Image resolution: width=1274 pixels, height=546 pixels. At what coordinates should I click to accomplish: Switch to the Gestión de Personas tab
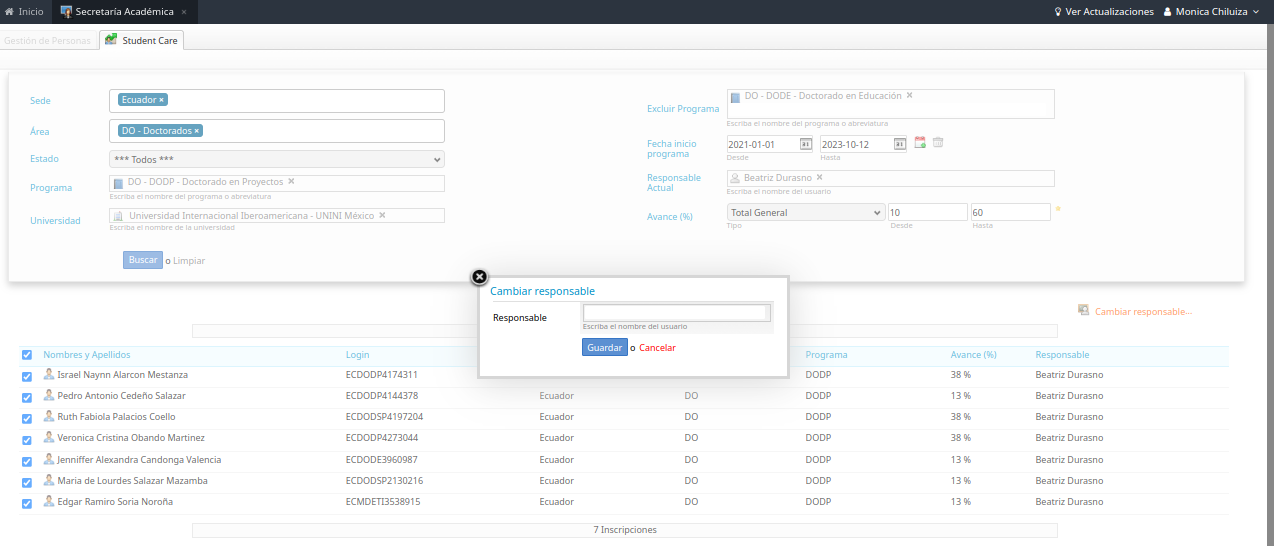pyautogui.click(x=47, y=41)
